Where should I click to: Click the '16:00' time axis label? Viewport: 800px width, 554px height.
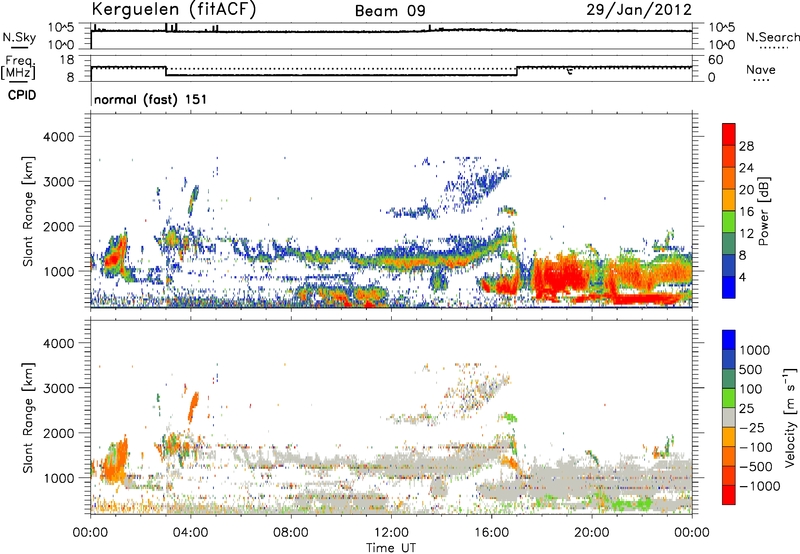tap(491, 533)
